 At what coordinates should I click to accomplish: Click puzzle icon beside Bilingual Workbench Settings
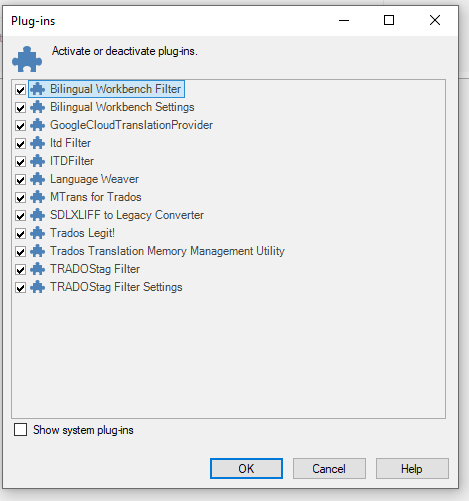click(37, 107)
